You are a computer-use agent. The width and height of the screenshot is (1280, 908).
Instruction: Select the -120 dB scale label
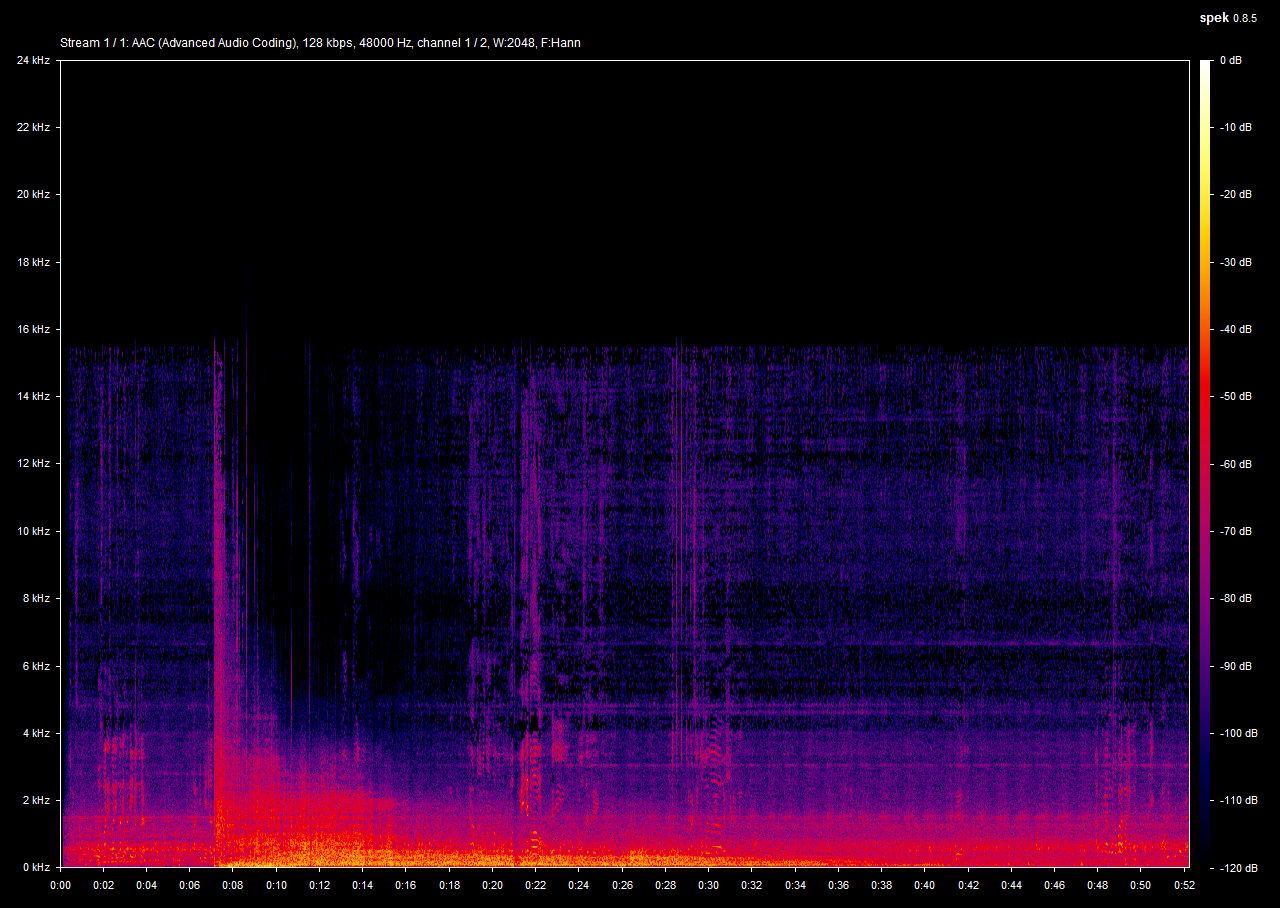(1237, 868)
